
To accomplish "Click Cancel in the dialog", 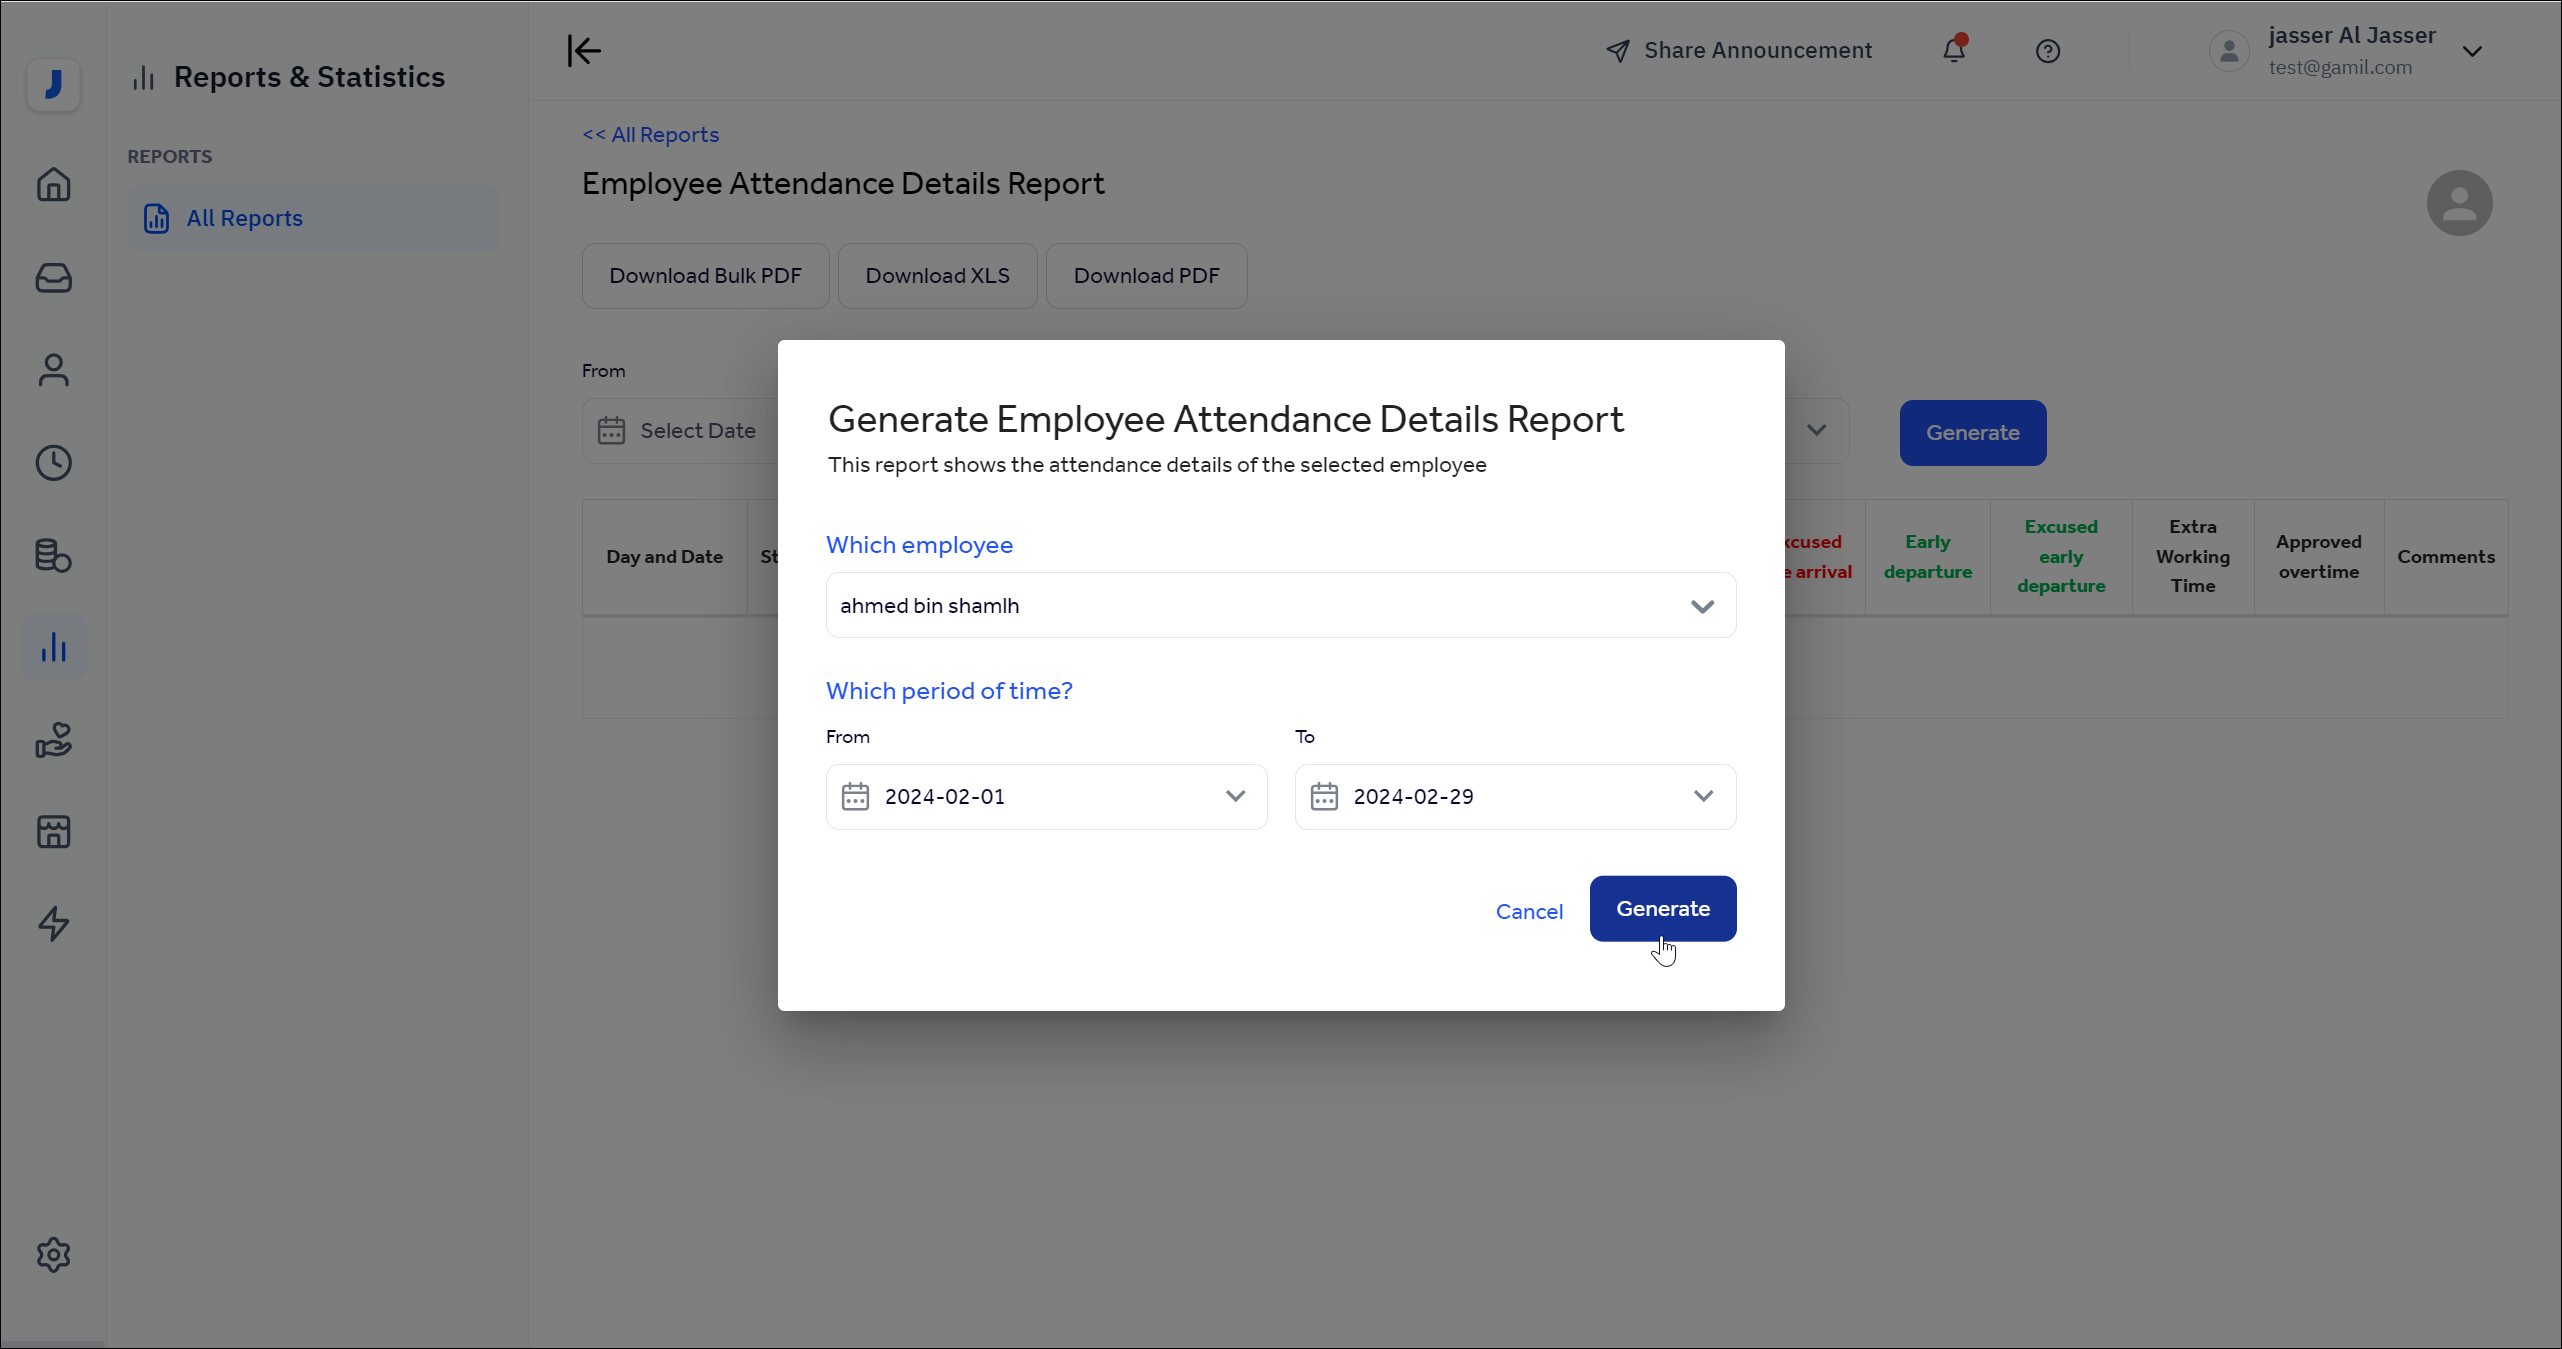I will (x=1528, y=911).
